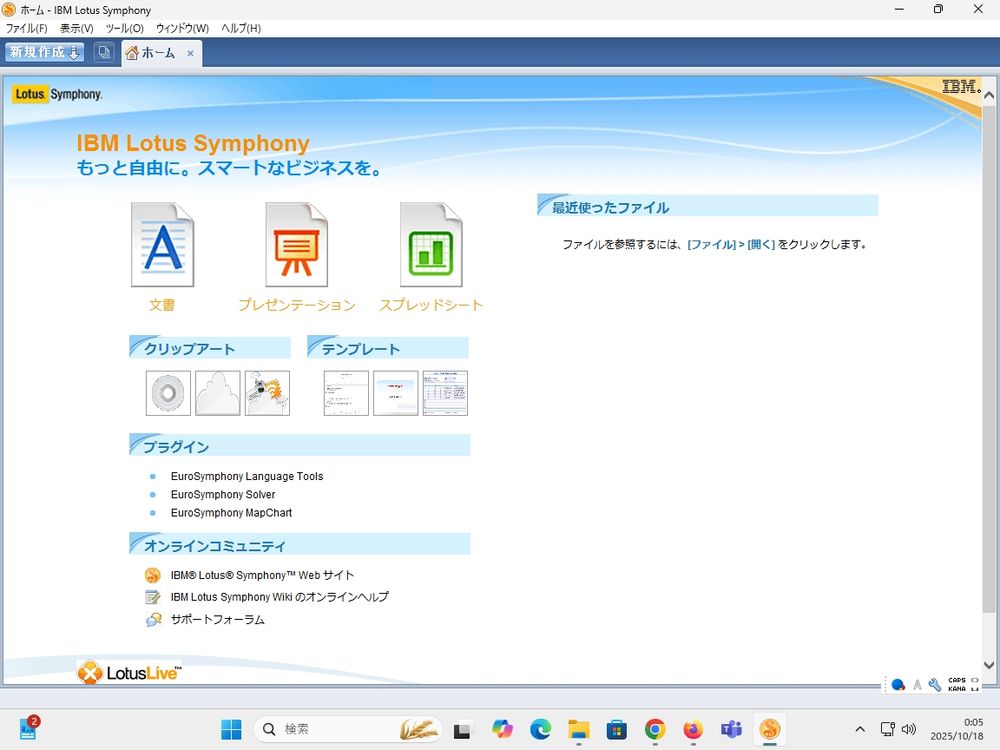The height and width of the screenshot is (750, 1000).
Task: Click the [開く] link in recent files
Action: coord(761,244)
